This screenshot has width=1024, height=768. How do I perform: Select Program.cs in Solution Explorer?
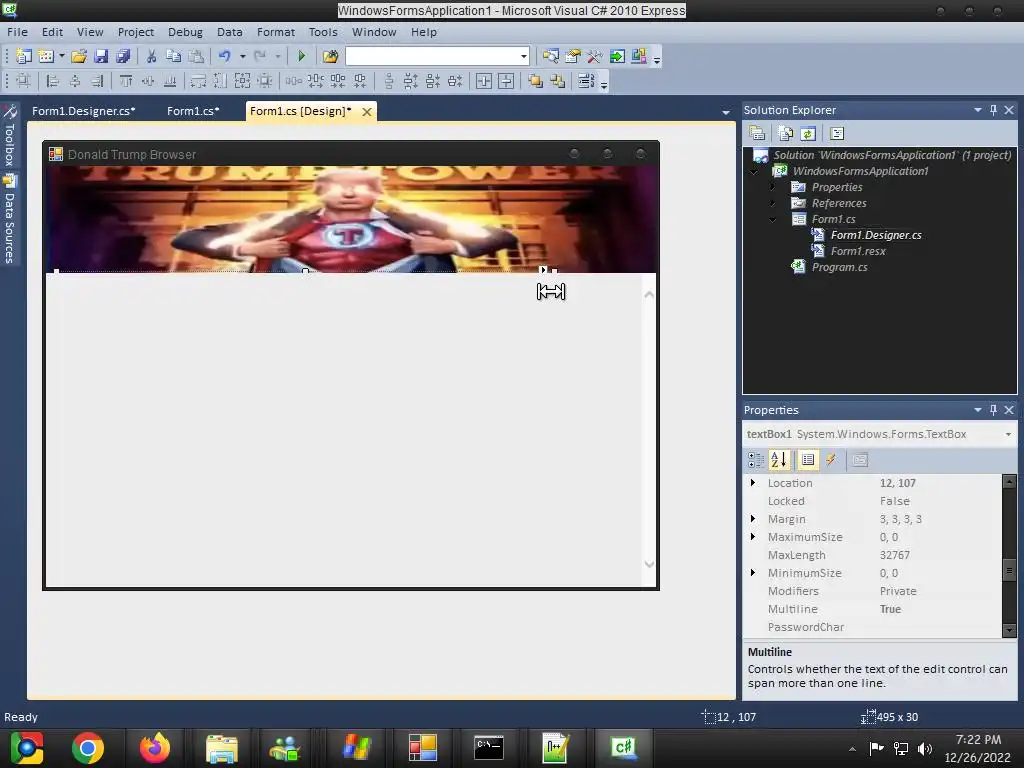[839, 267]
